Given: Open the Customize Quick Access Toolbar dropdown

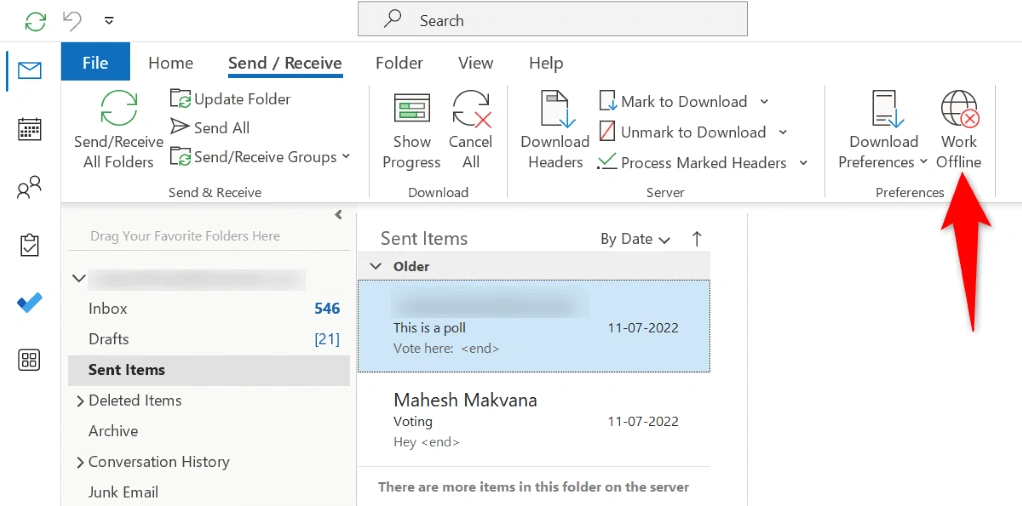Looking at the screenshot, I should [x=109, y=21].
